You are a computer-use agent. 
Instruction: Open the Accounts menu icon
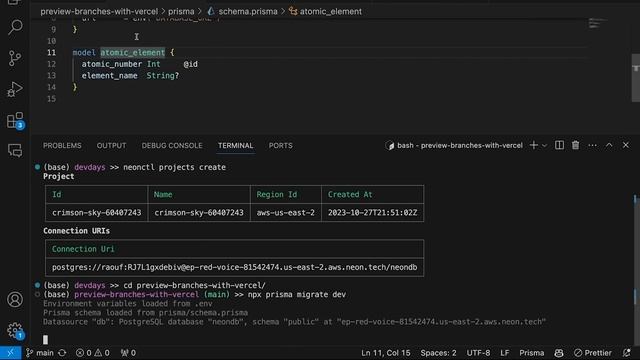pyautogui.click(x=15, y=300)
